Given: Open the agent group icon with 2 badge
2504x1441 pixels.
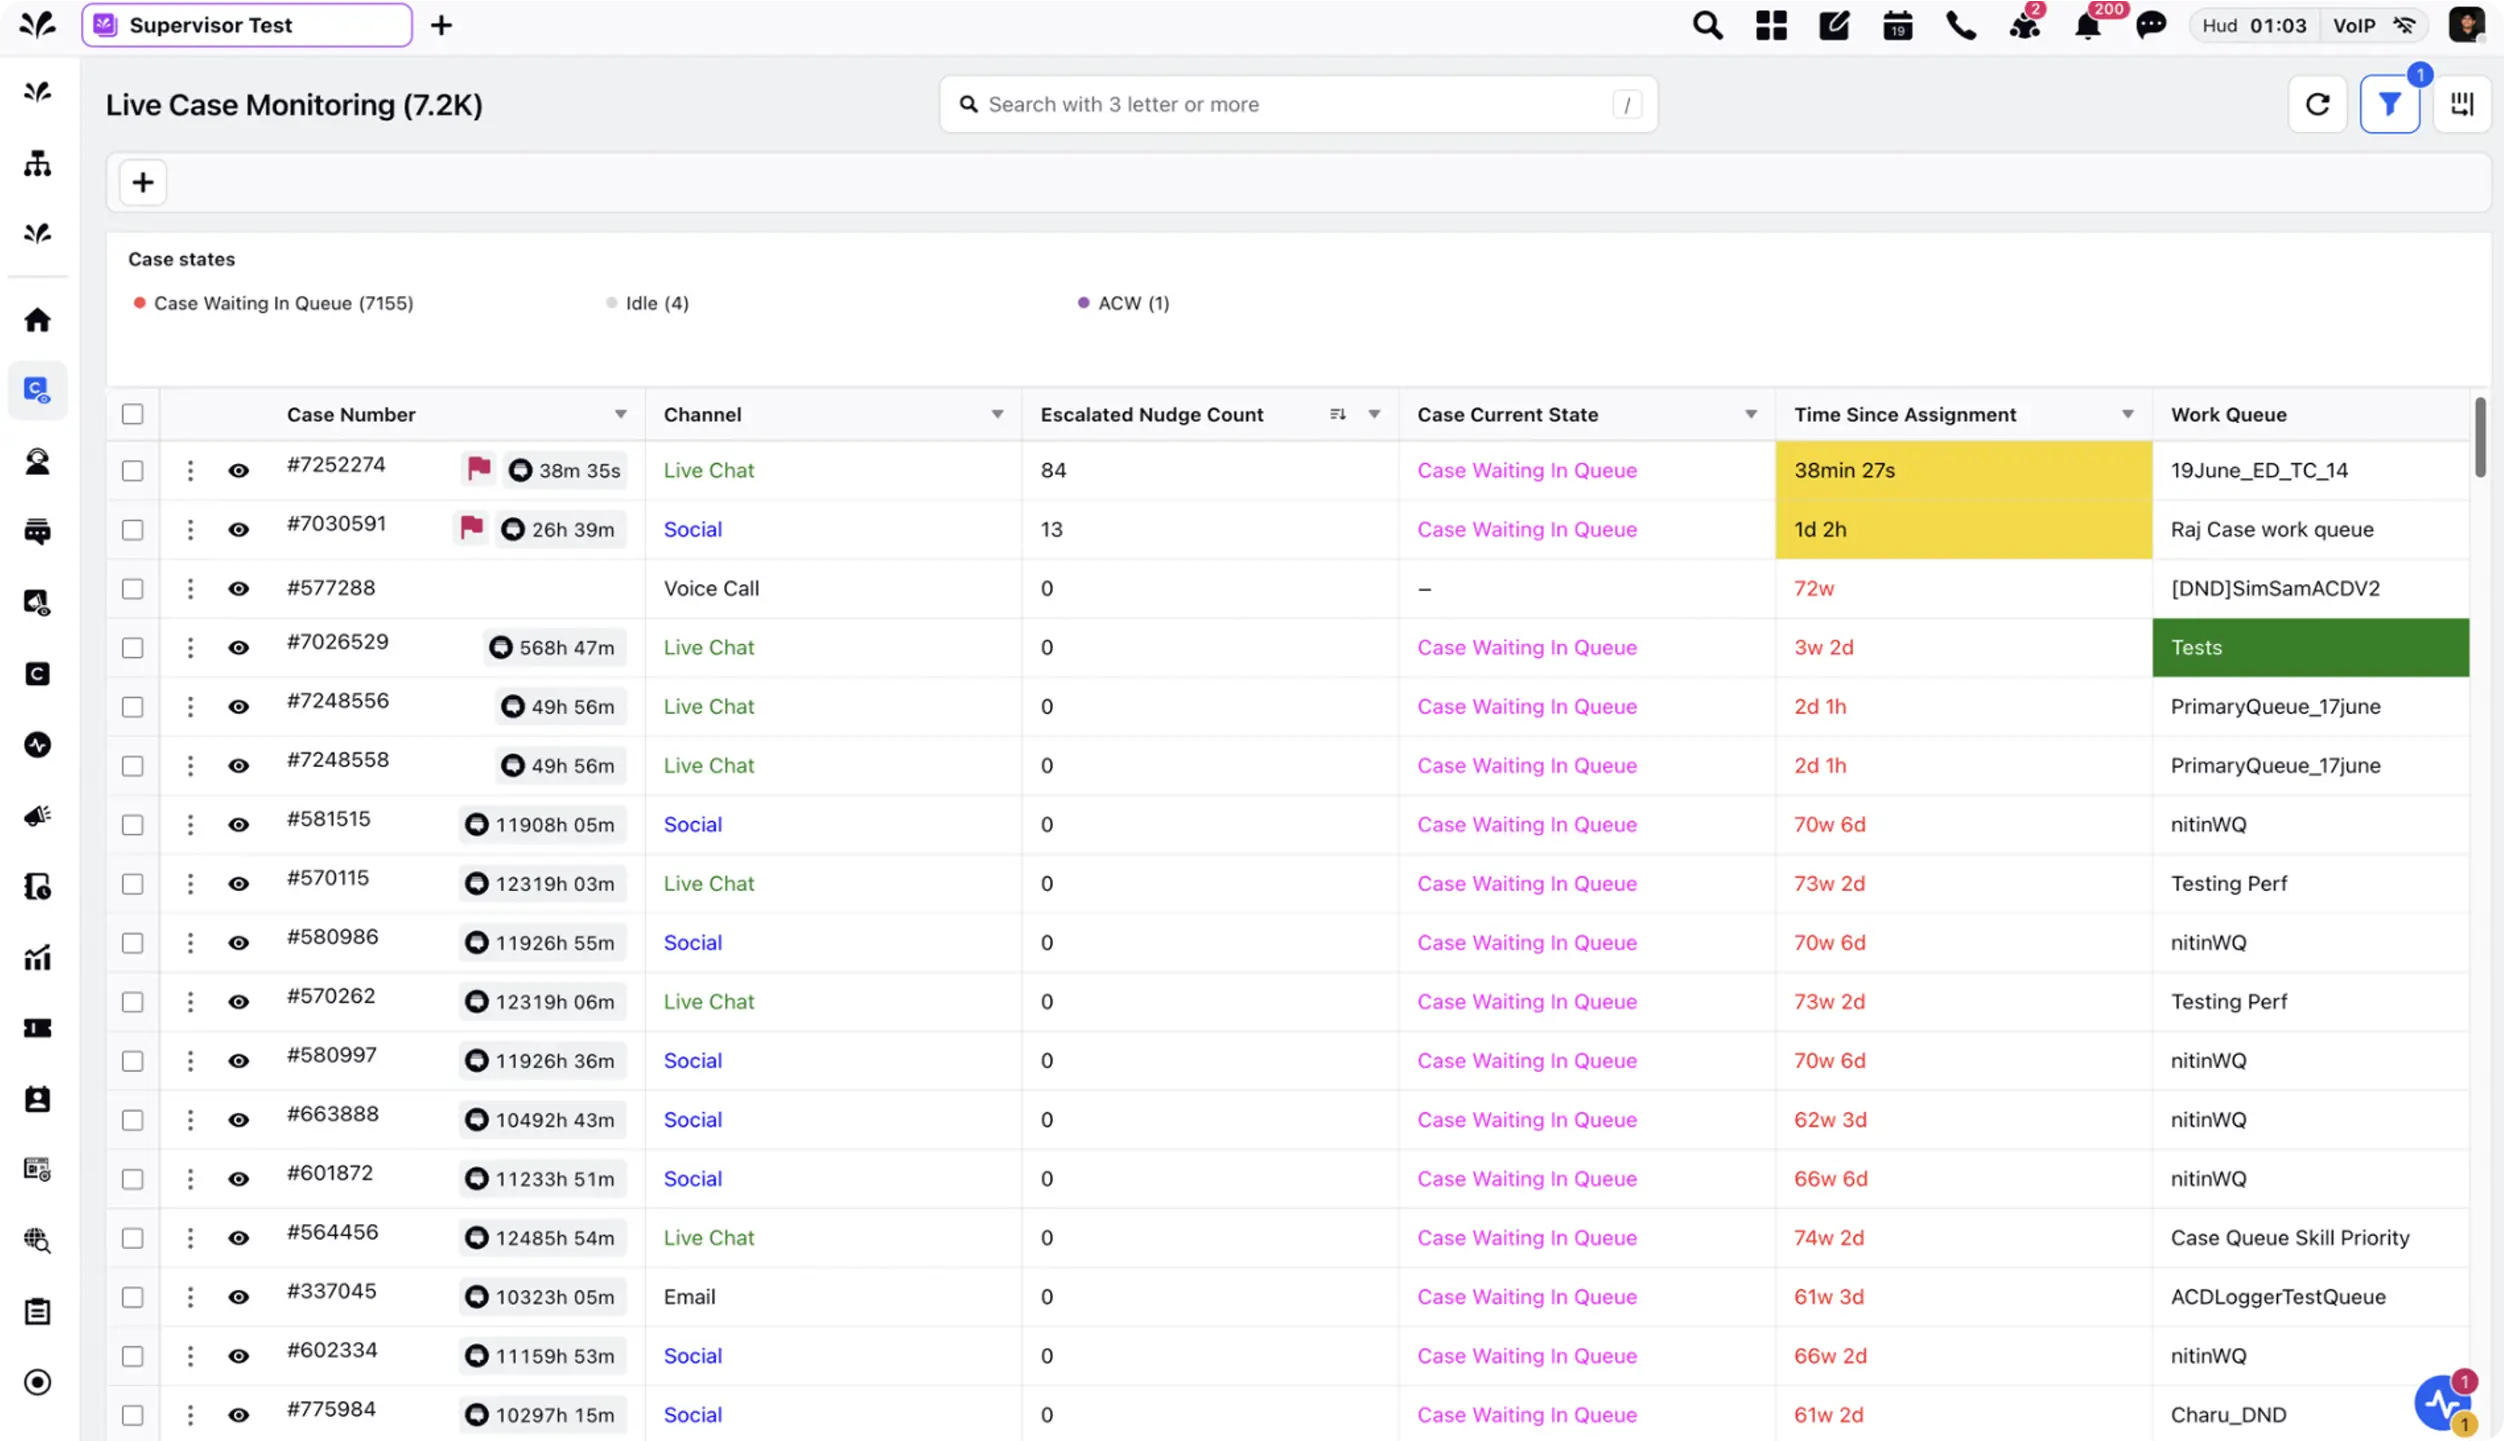Looking at the screenshot, I should (x=2025, y=25).
